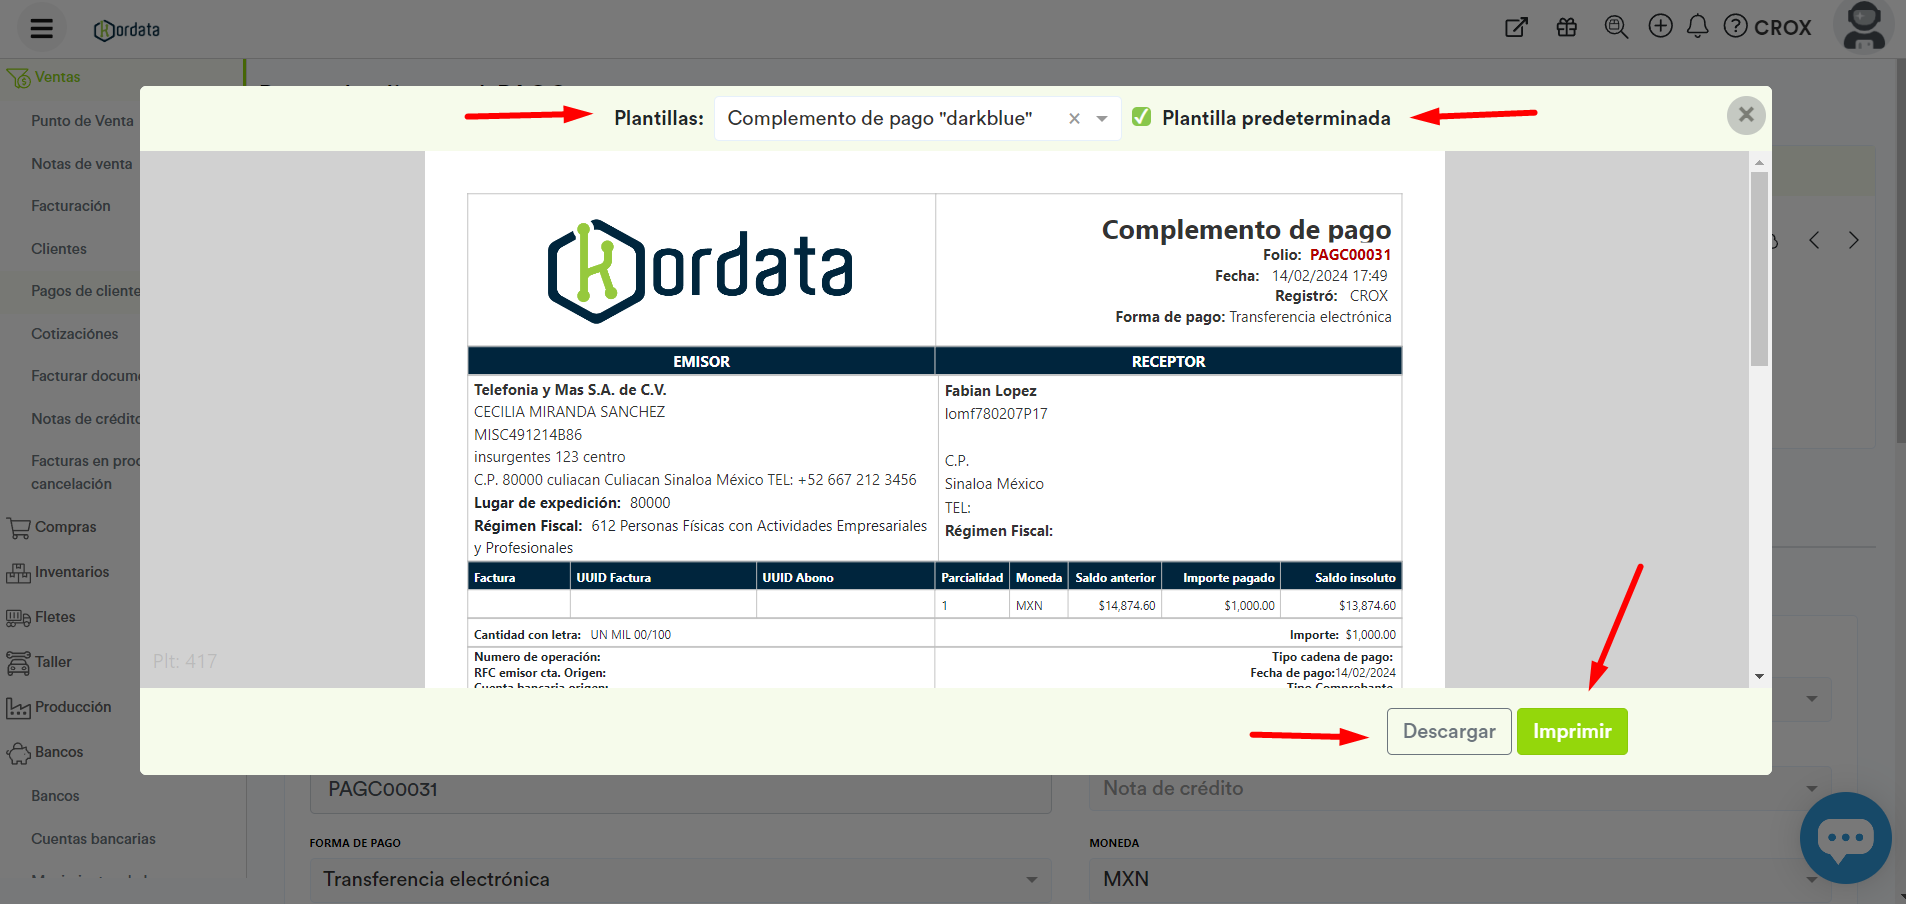The image size is (1906, 904).
Task: Open Compras in the sidebar
Action: coord(65,527)
